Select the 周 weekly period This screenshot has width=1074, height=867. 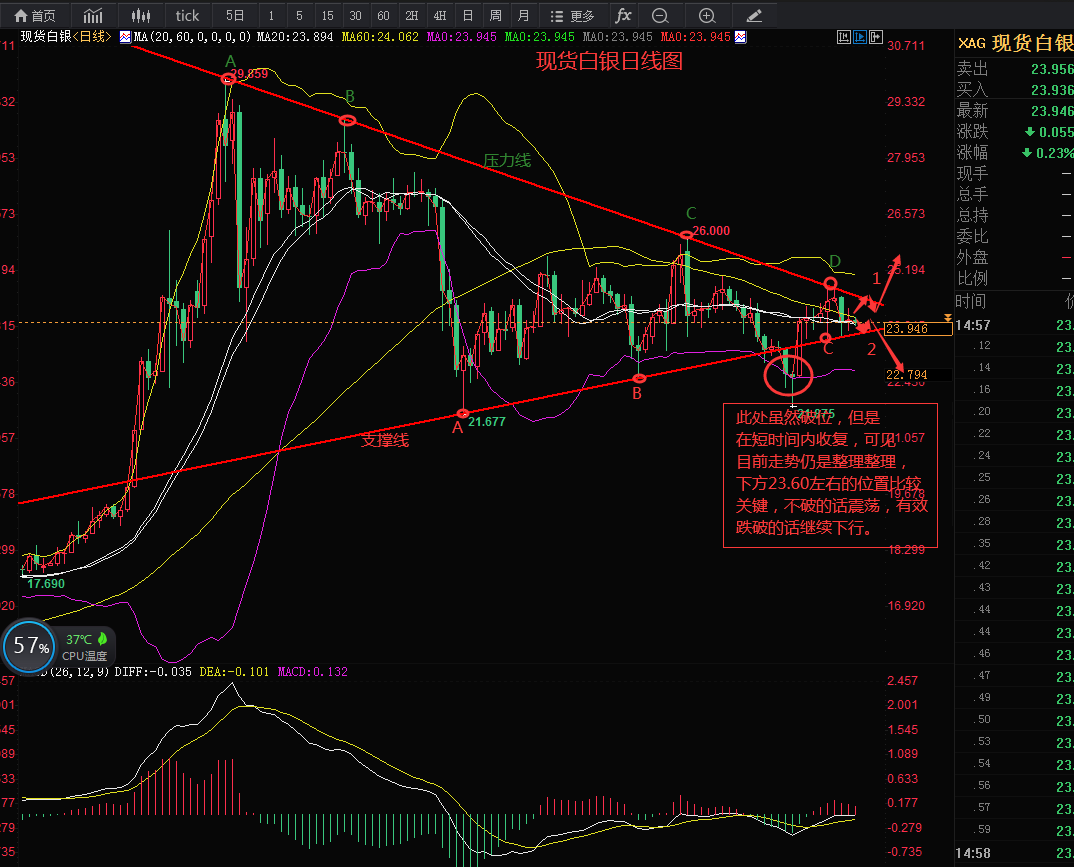coord(495,15)
